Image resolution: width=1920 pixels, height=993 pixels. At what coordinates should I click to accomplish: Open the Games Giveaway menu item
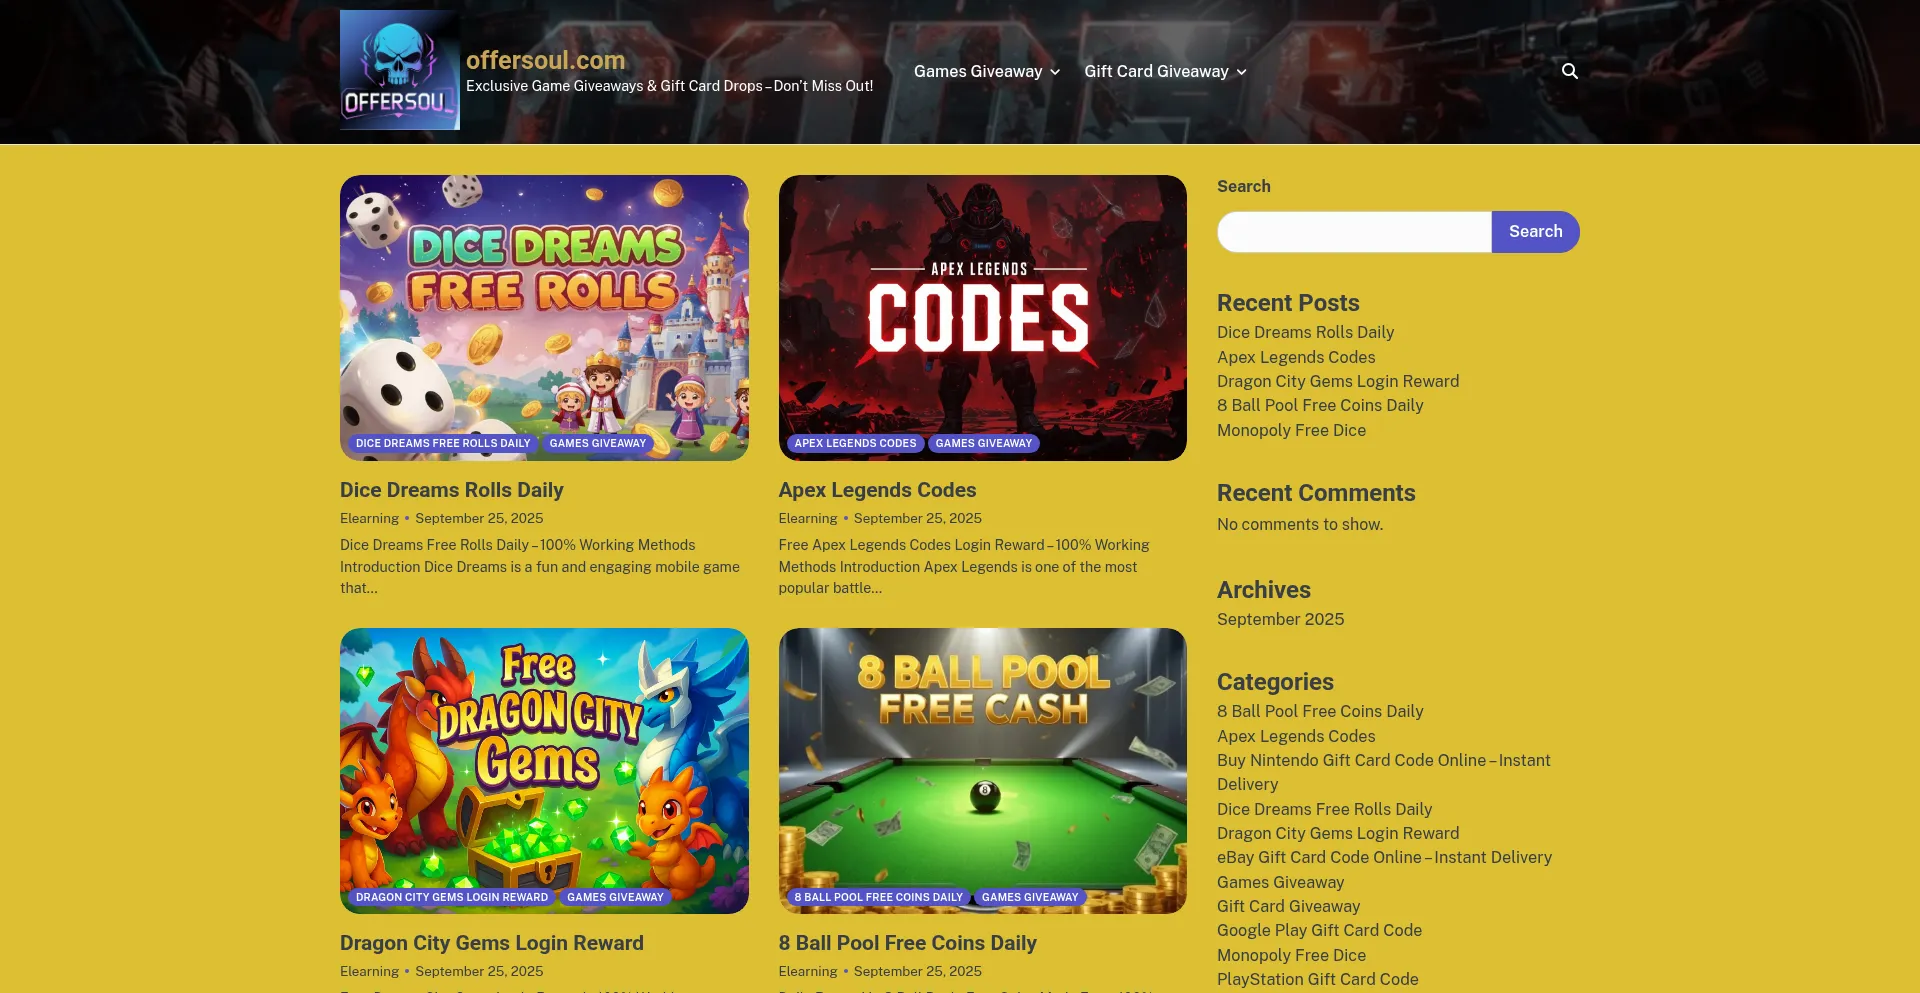pos(978,71)
